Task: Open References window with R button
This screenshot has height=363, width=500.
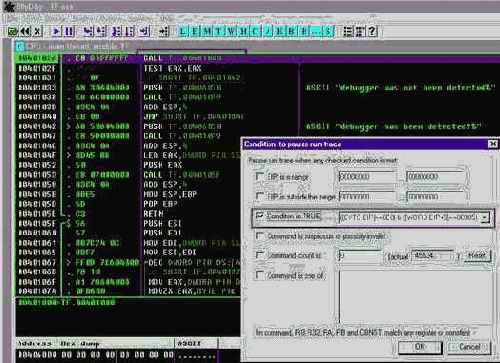Action: click(304, 32)
